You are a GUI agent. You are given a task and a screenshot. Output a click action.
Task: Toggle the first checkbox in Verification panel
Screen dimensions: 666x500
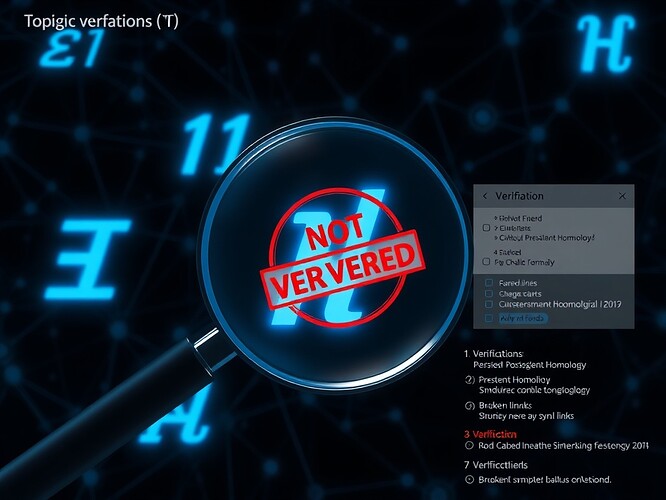(x=486, y=227)
